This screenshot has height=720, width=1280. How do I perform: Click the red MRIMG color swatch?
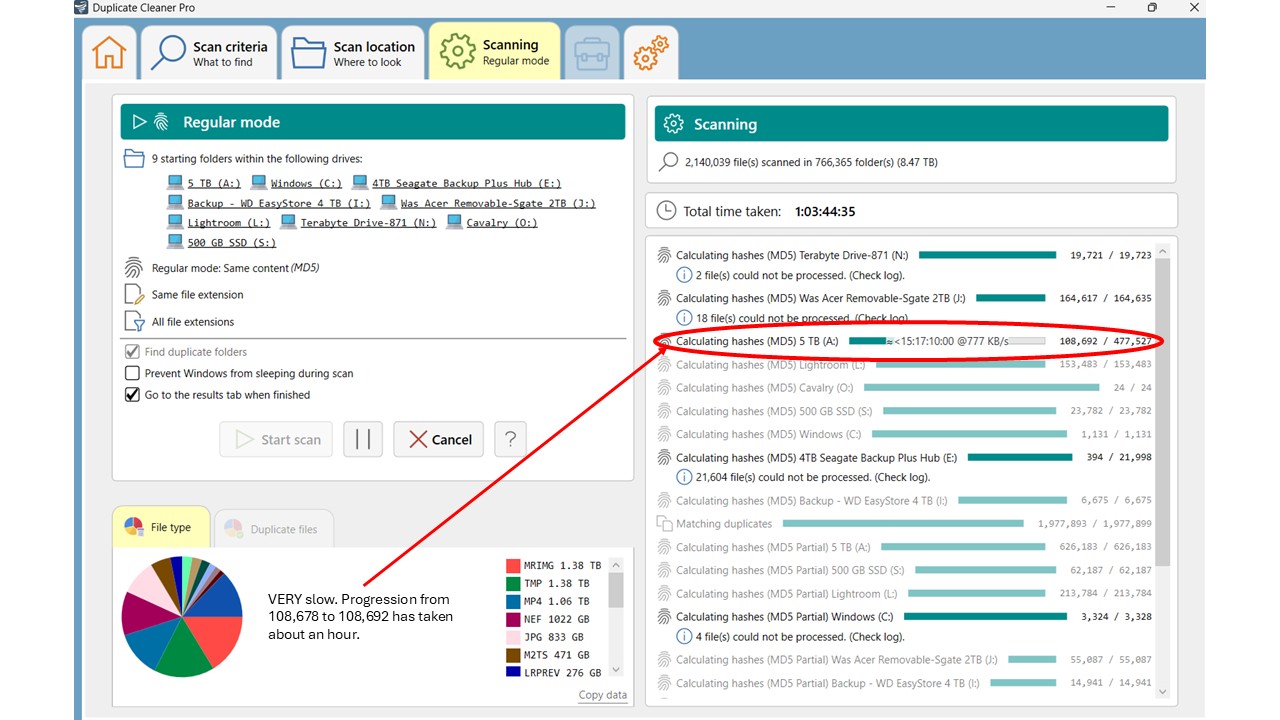[x=513, y=566]
